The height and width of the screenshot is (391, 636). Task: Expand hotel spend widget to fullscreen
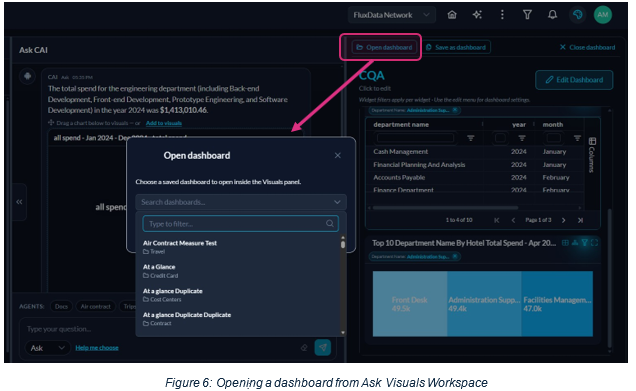pos(595,243)
